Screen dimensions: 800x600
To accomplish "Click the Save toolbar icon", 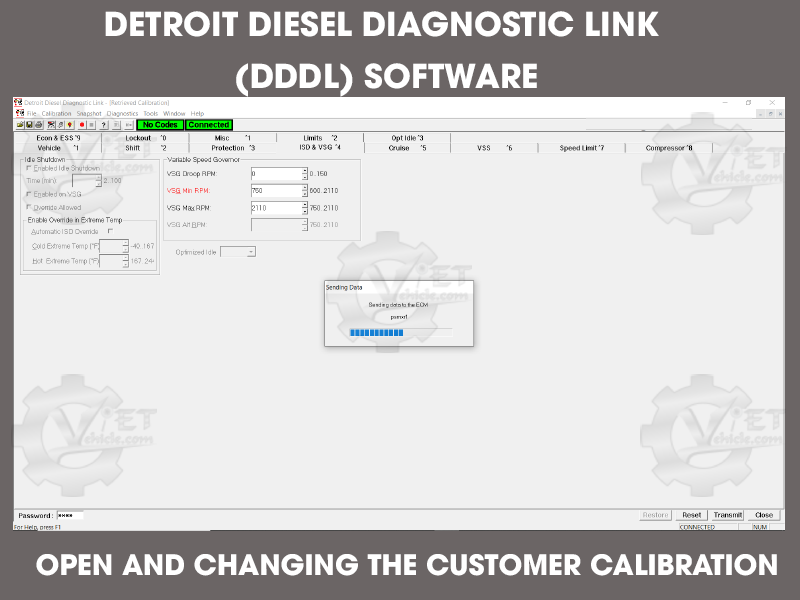I will click(x=28, y=125).
